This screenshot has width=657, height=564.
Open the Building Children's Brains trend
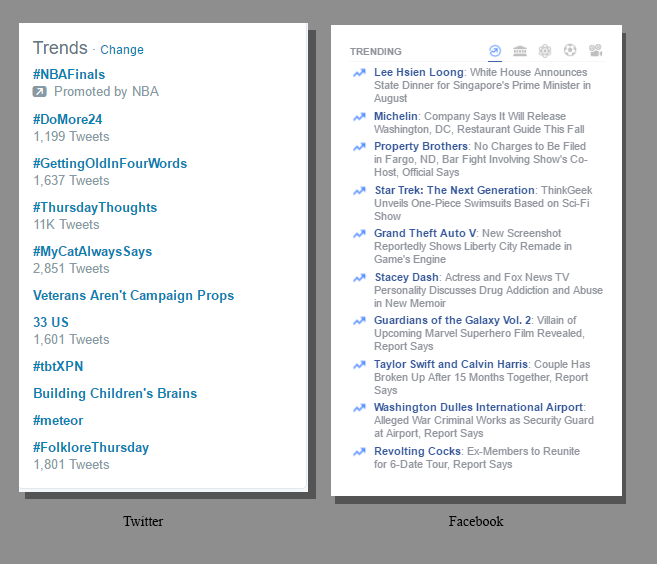[x=115, y=393]
